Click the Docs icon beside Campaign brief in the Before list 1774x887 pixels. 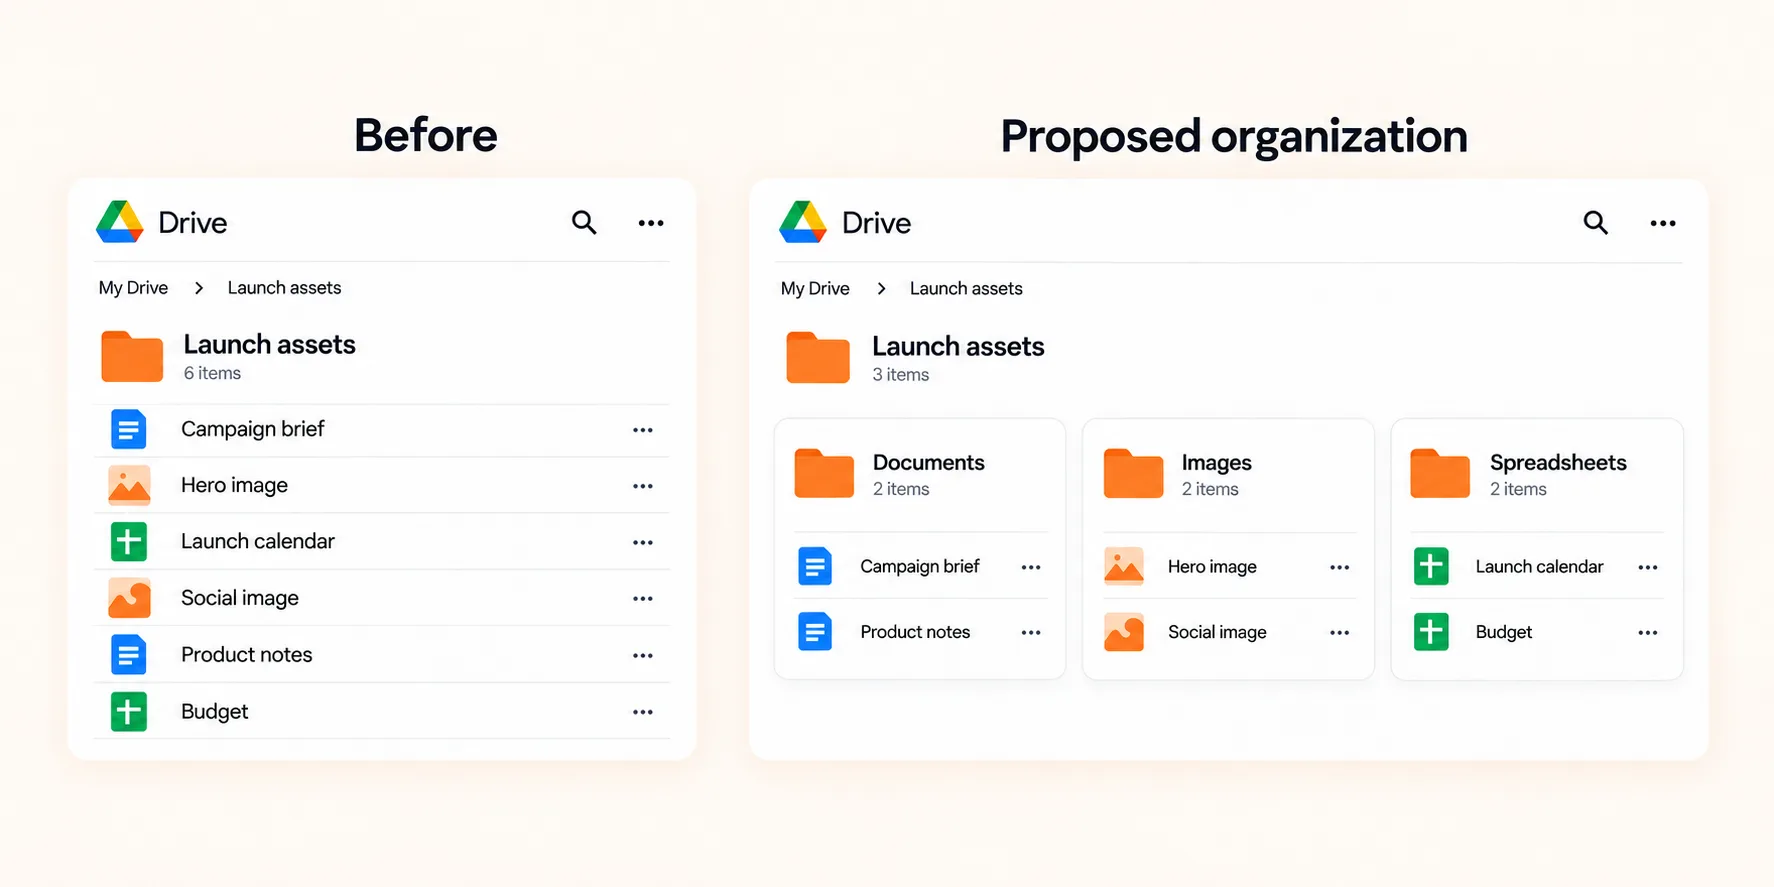coord(128,430)
